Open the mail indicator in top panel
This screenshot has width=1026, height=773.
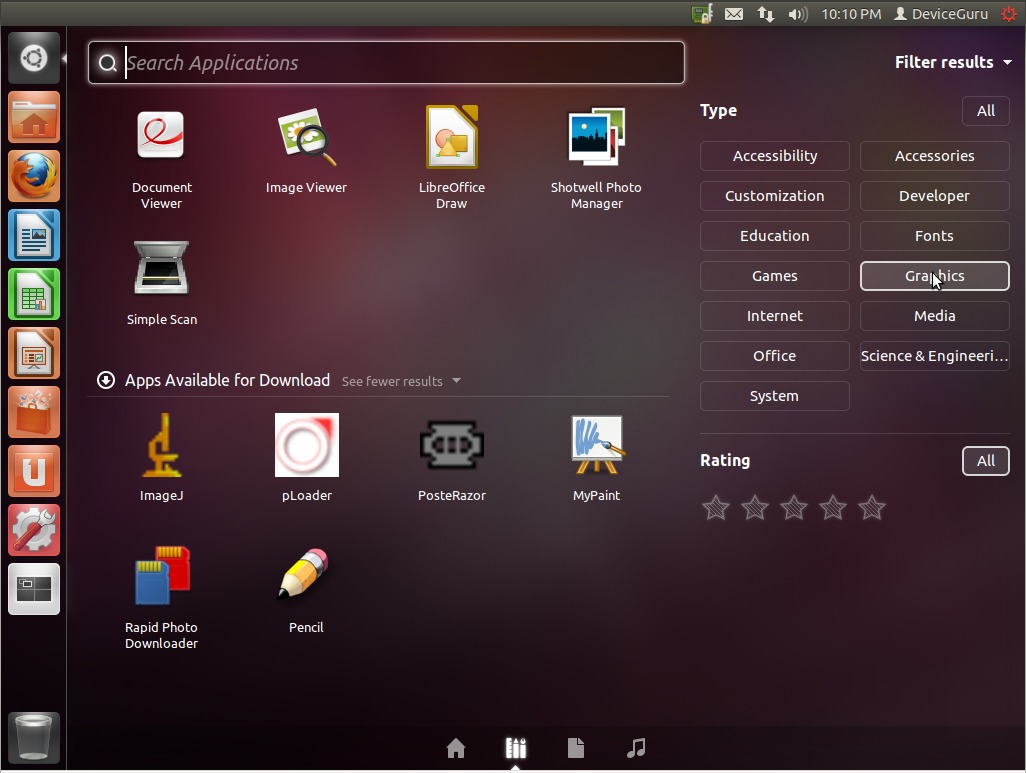[734, 14]
